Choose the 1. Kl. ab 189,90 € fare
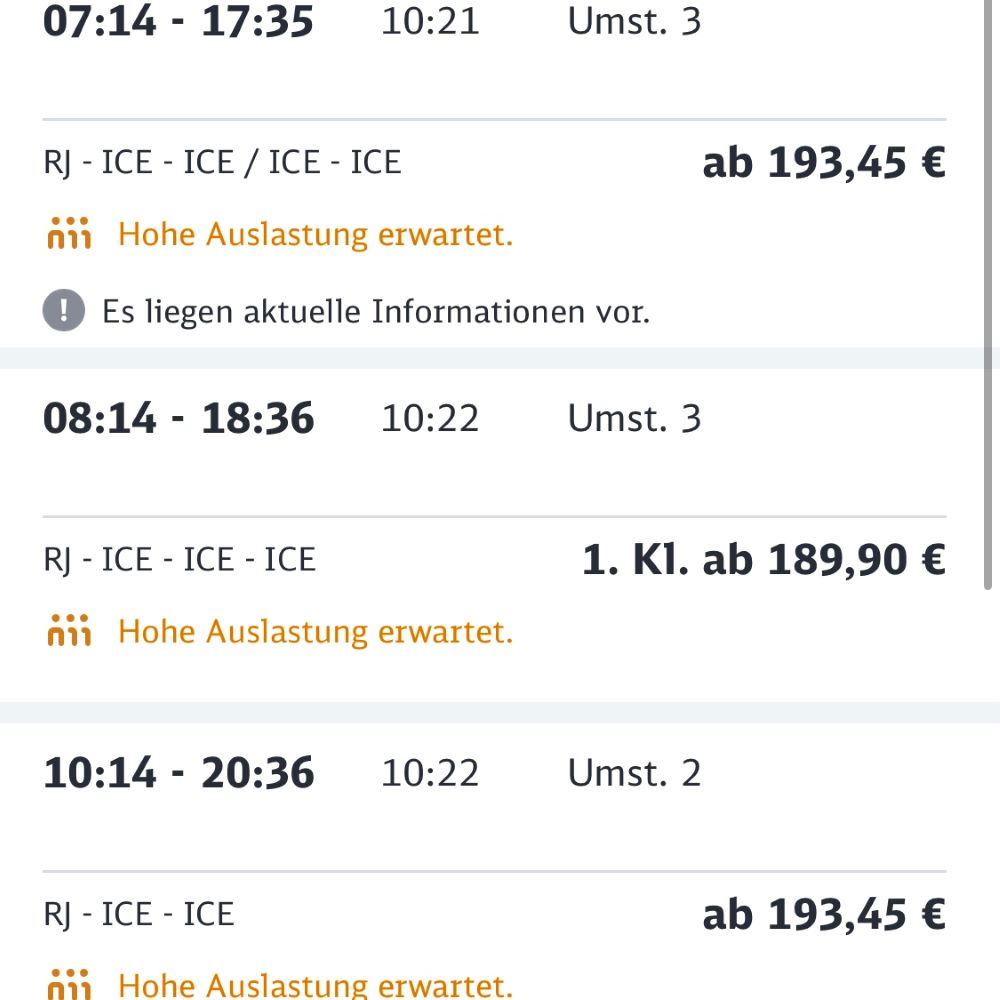Viewport: 1000px width, 1000px height. pos(763,560)
